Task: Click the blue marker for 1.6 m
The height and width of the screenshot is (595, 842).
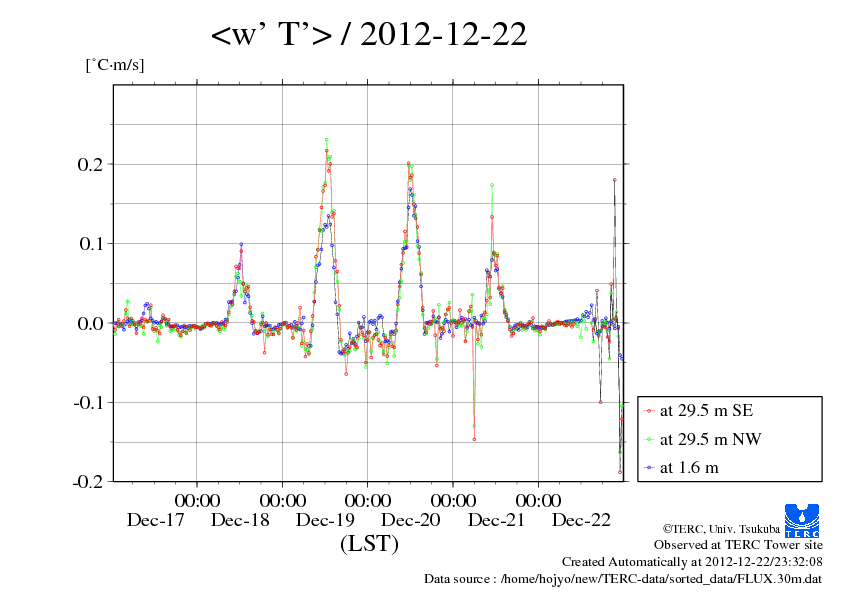Action: coord(648,467)
